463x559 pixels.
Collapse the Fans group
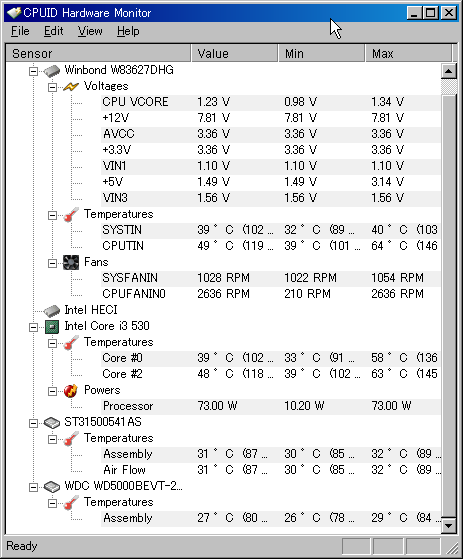52,263
